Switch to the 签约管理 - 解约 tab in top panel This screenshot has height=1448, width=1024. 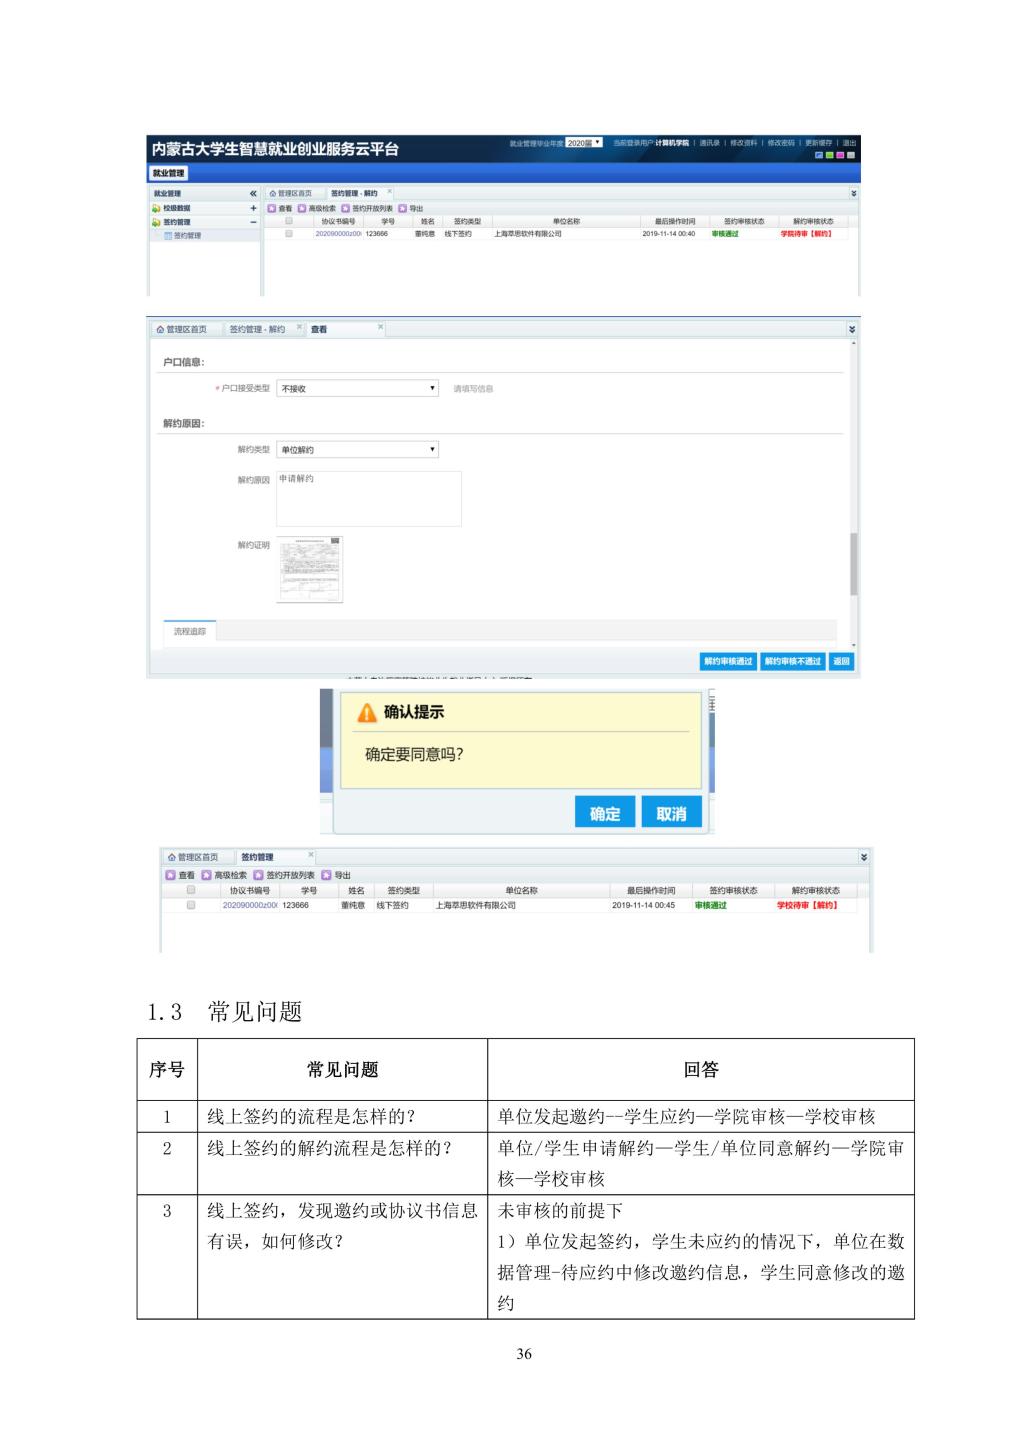click(x=354, y=193)
